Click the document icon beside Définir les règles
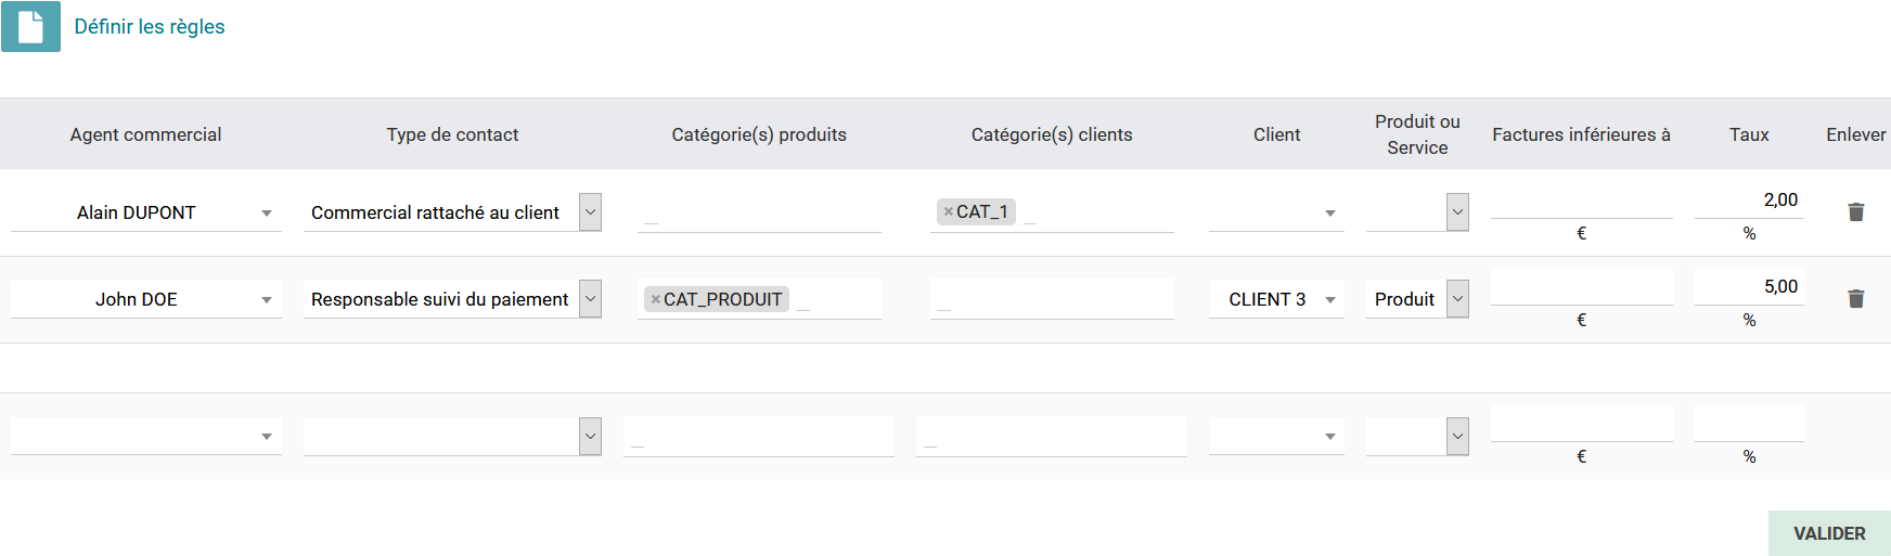The image size is (1891, 556). [31, 27]
